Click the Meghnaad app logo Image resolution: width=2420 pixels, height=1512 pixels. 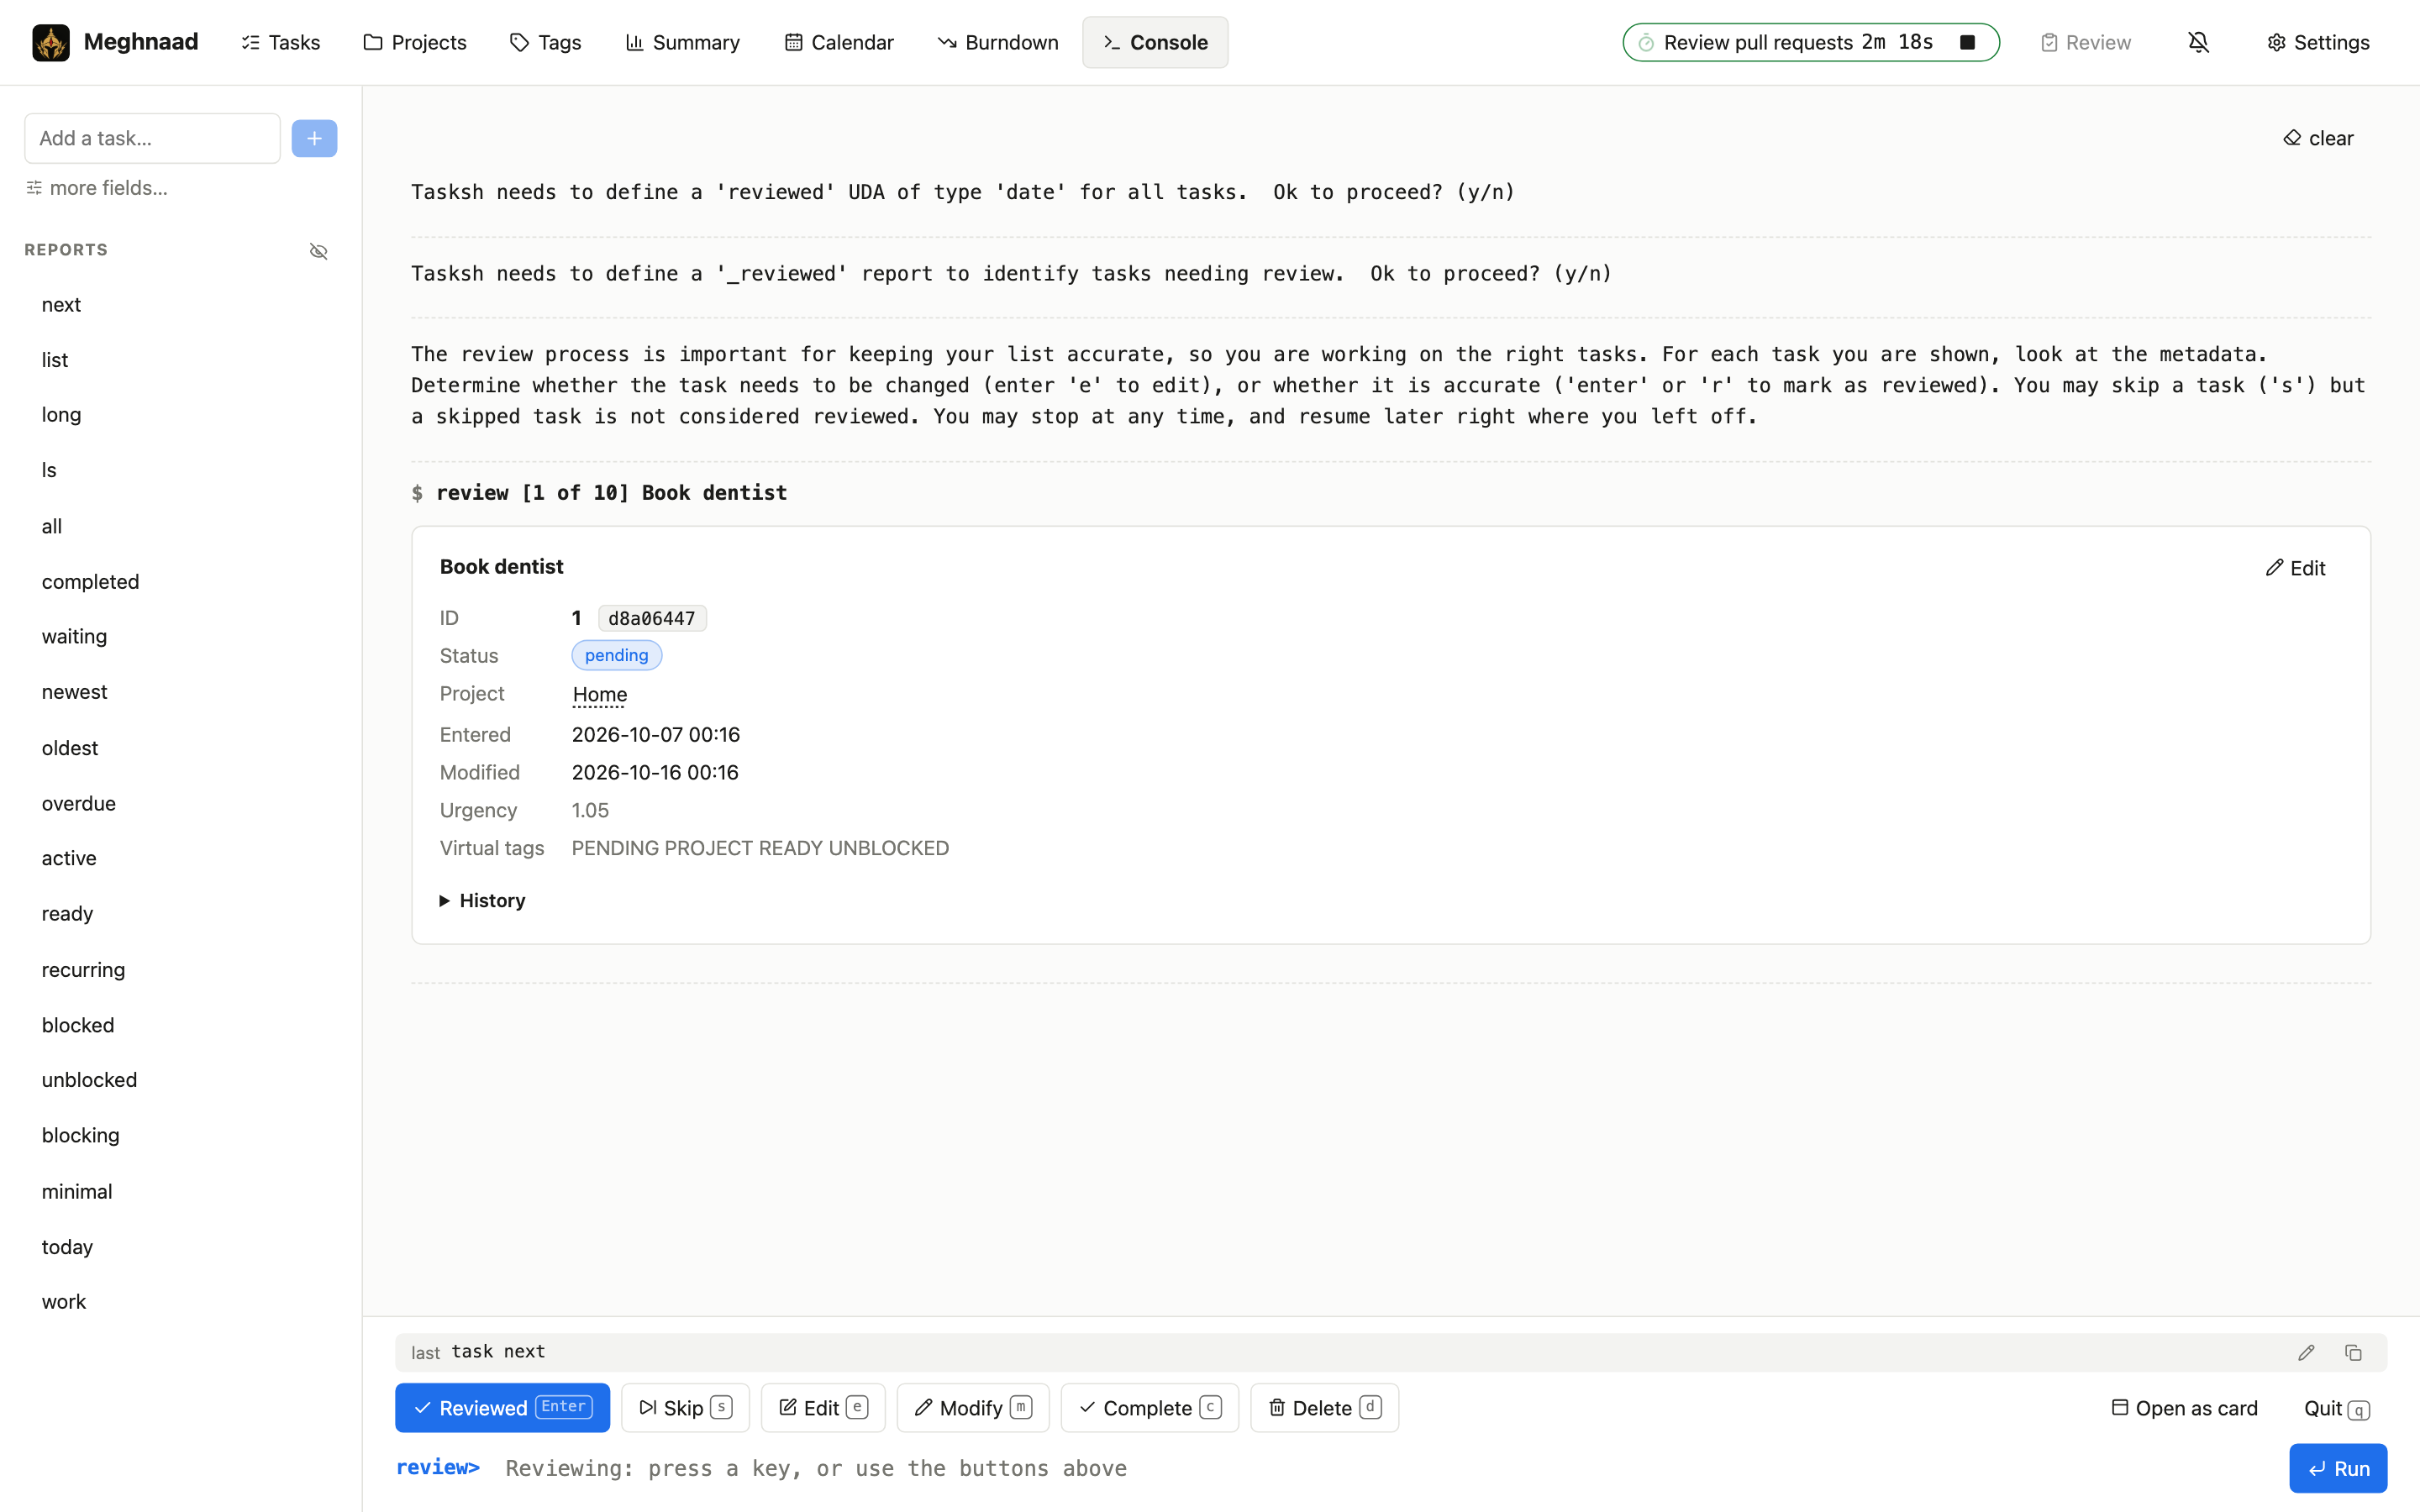51,42
